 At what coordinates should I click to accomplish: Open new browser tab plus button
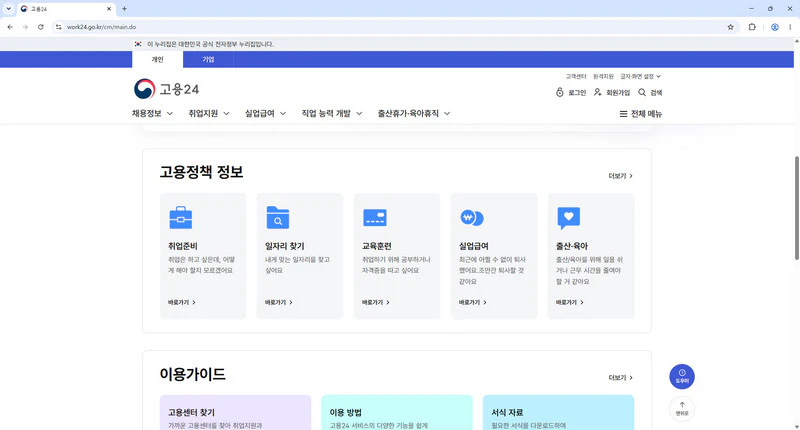point(124,9)
